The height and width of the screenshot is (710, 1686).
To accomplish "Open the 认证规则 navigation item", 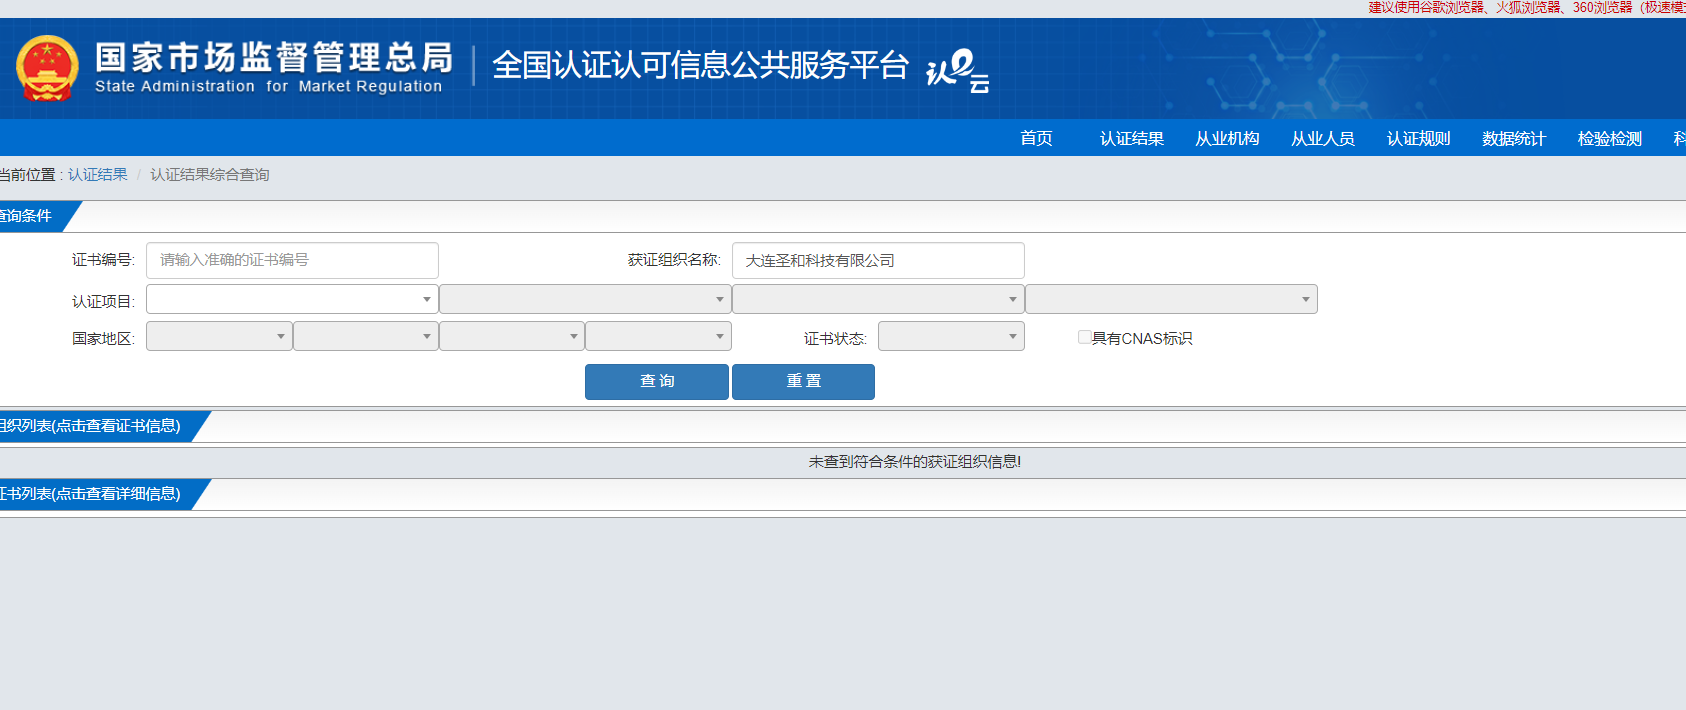I will [x=1418, y=138].
